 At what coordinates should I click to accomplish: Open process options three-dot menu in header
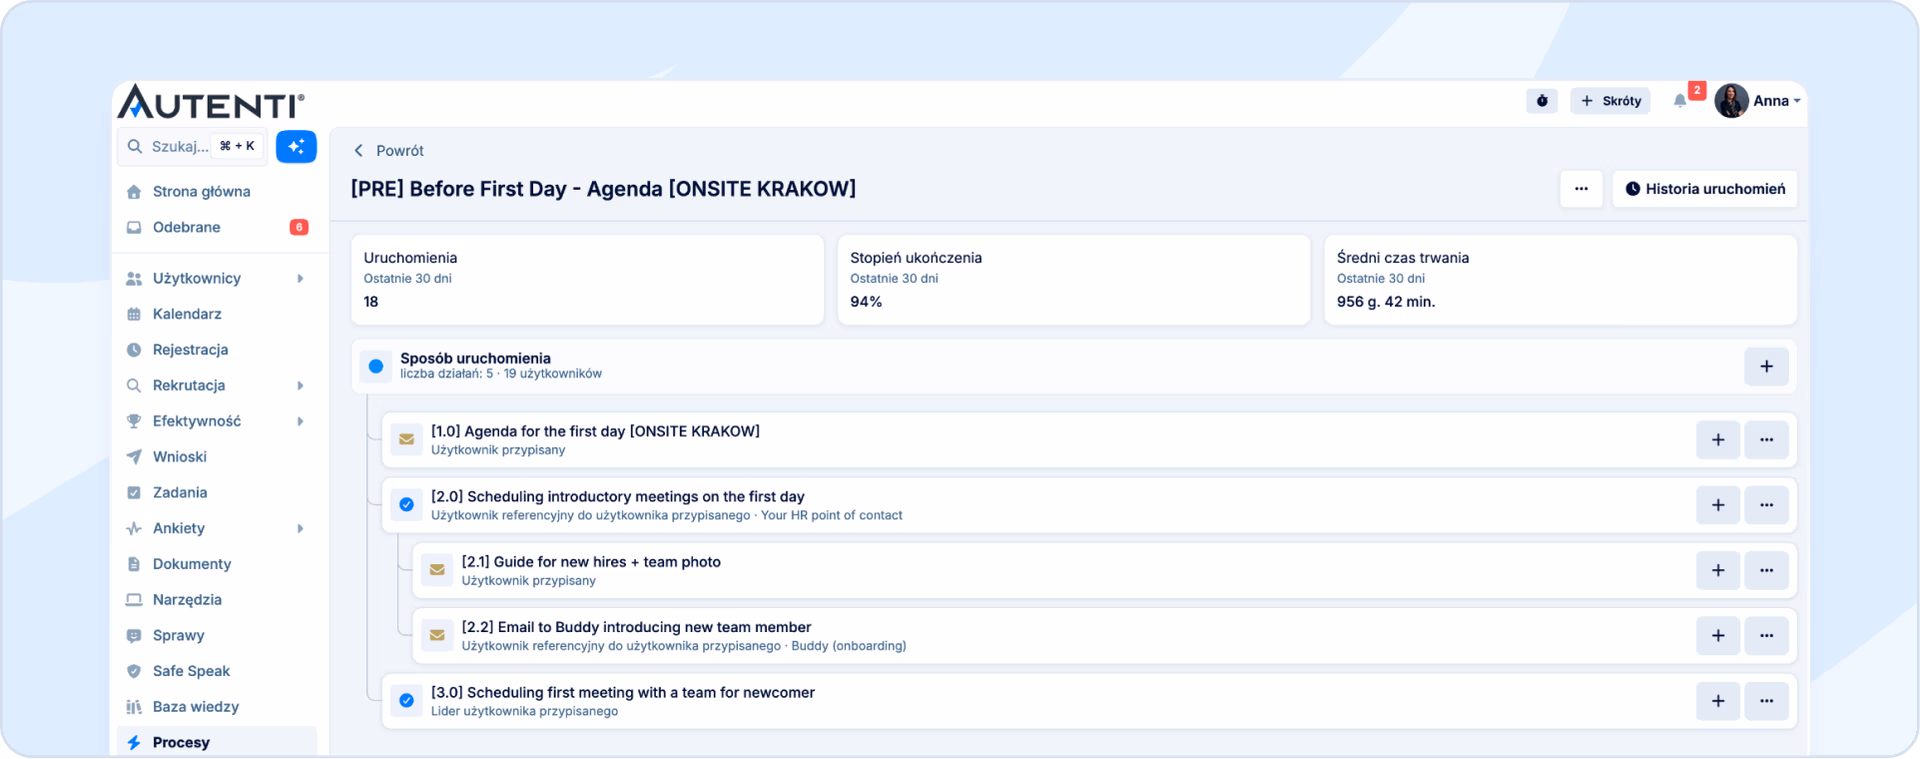pos(1581,189)
